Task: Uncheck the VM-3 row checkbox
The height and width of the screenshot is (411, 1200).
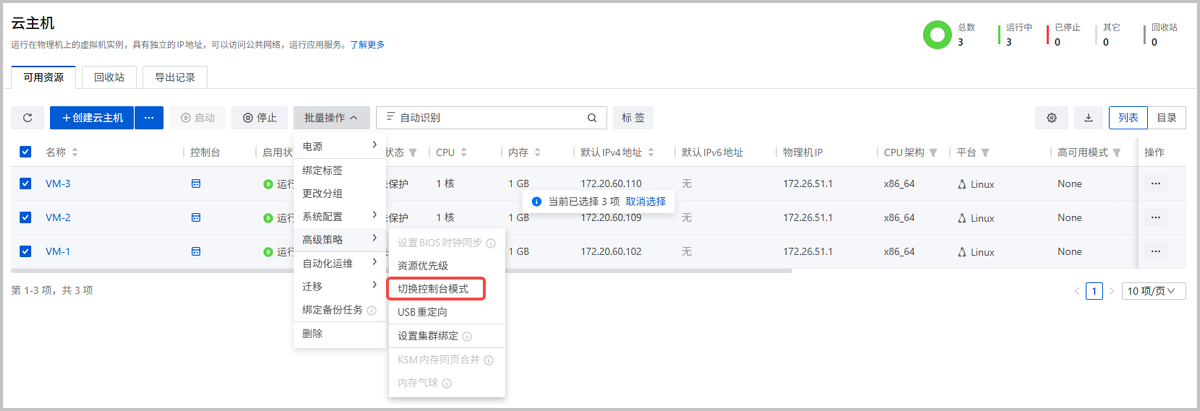Action: pos(26,184)
